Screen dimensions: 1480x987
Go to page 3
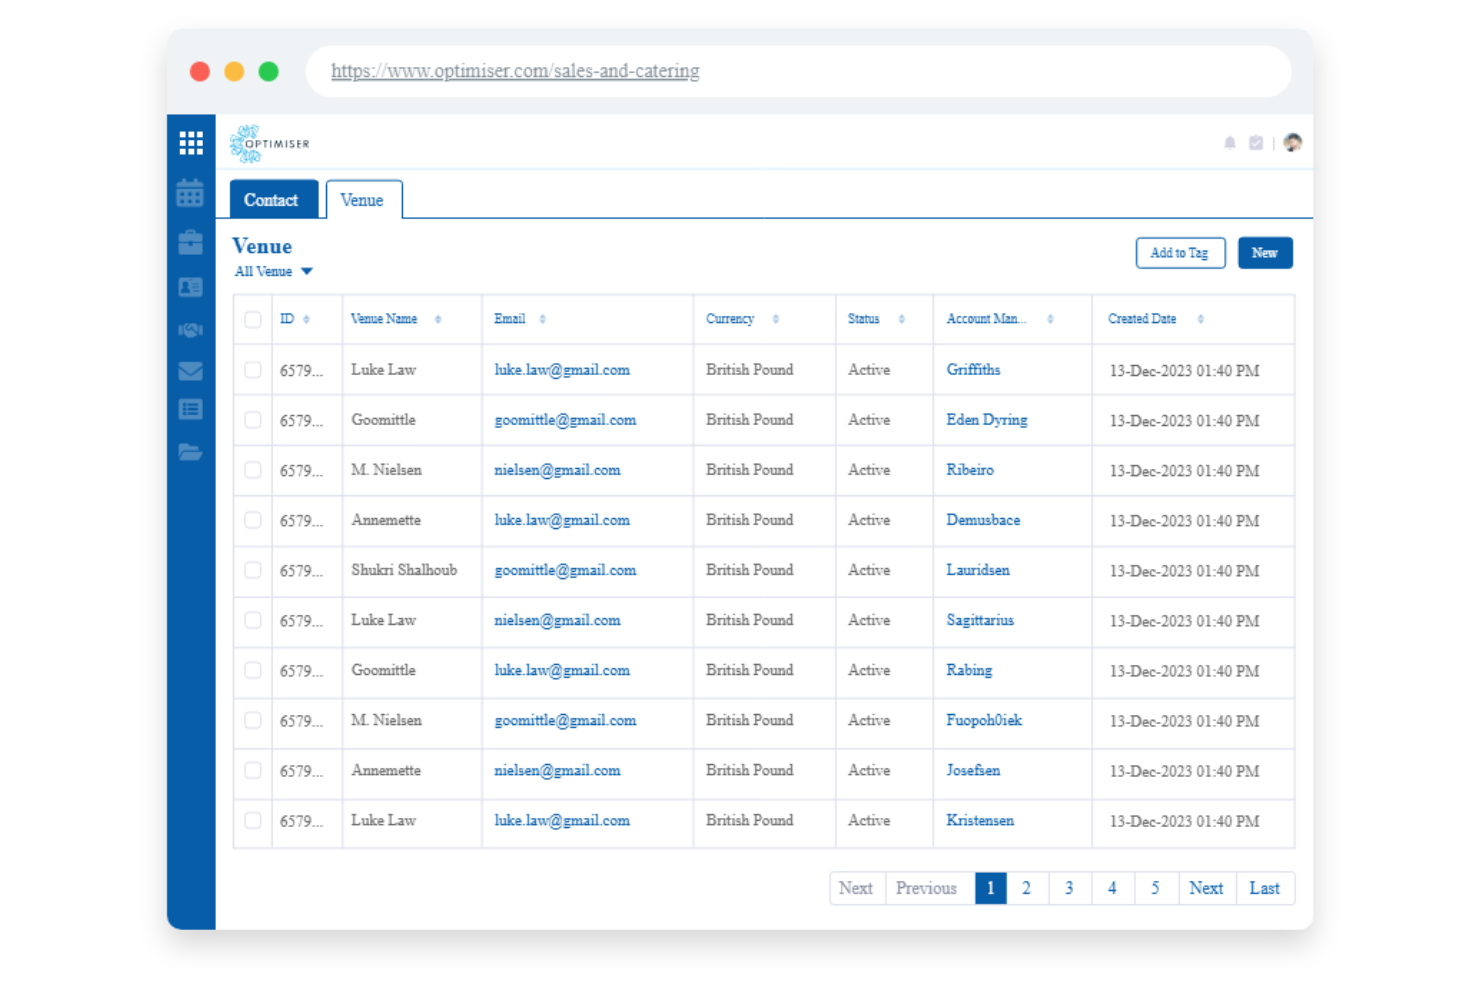click(1070, 888)
